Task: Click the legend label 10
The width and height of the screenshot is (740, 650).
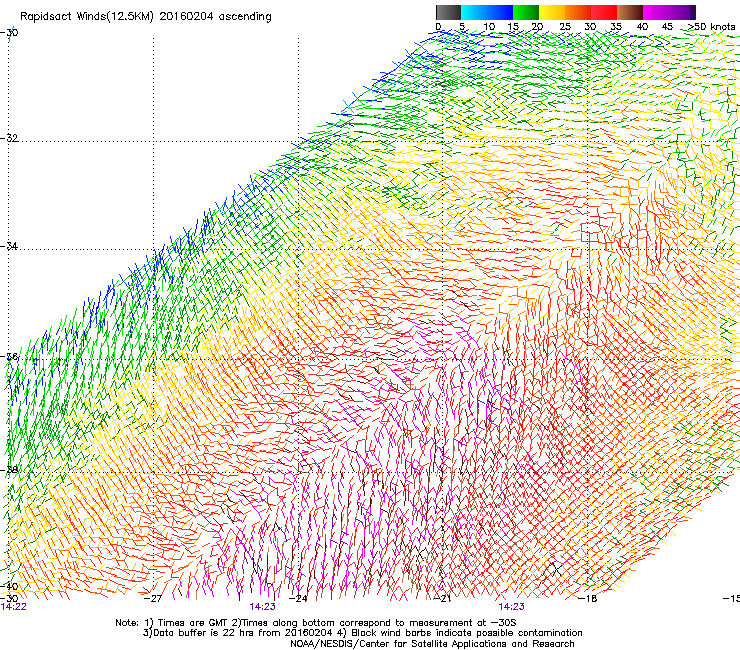Action: [x=489, y=26]
